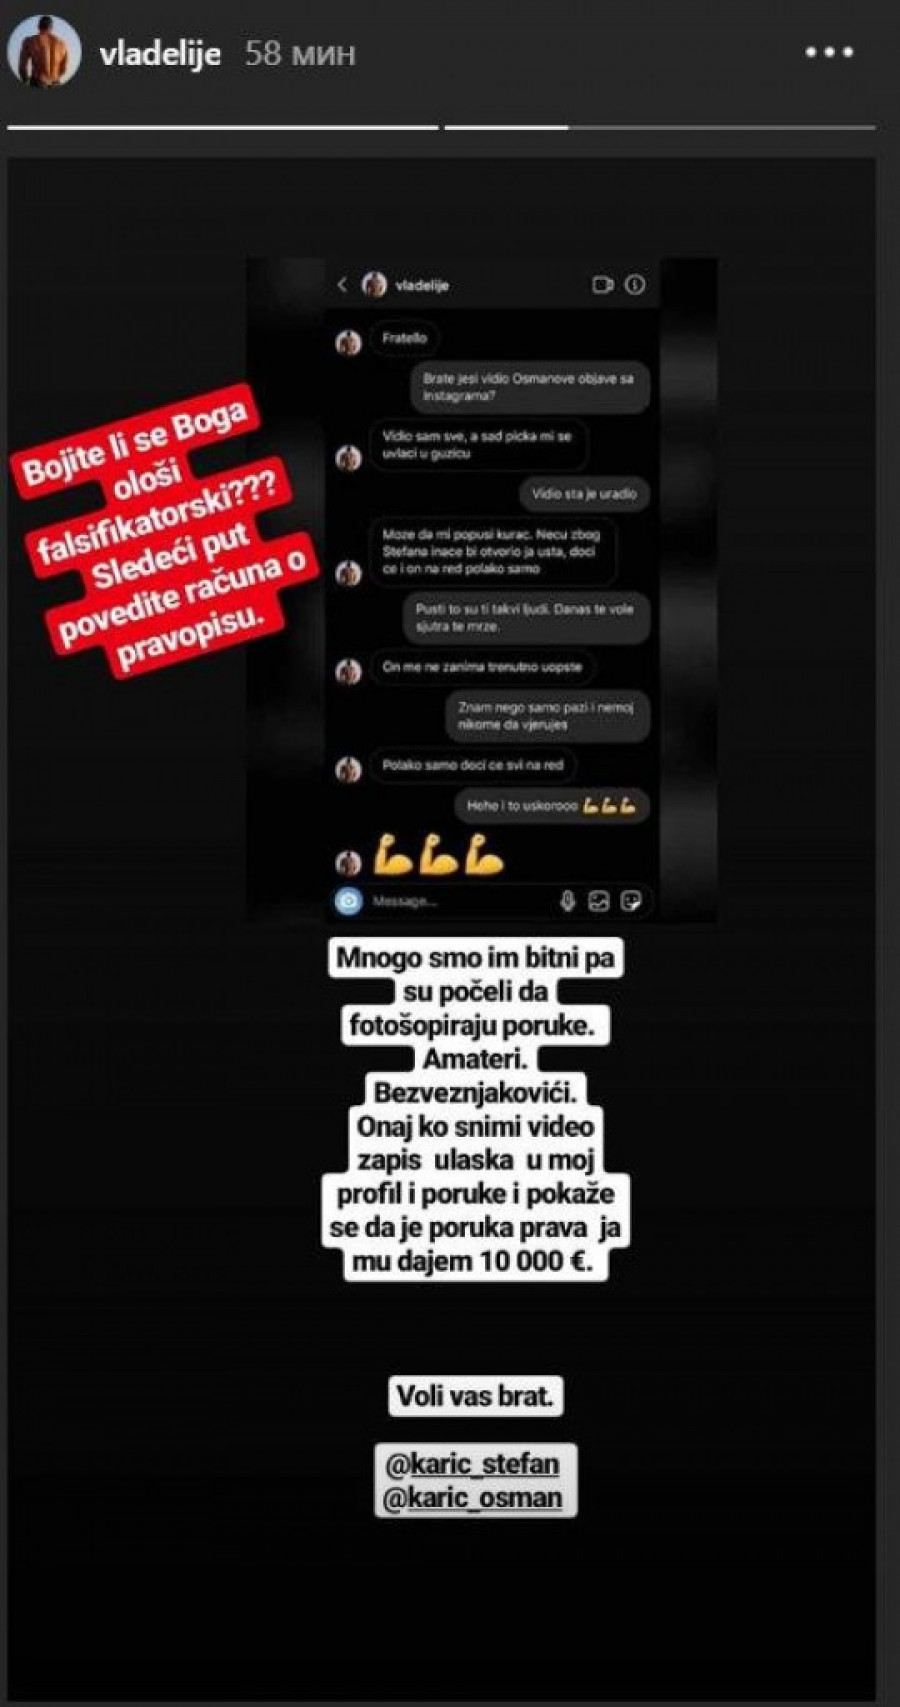
Task: Open the gallery image picker icon
Action: tap(598, 901)
